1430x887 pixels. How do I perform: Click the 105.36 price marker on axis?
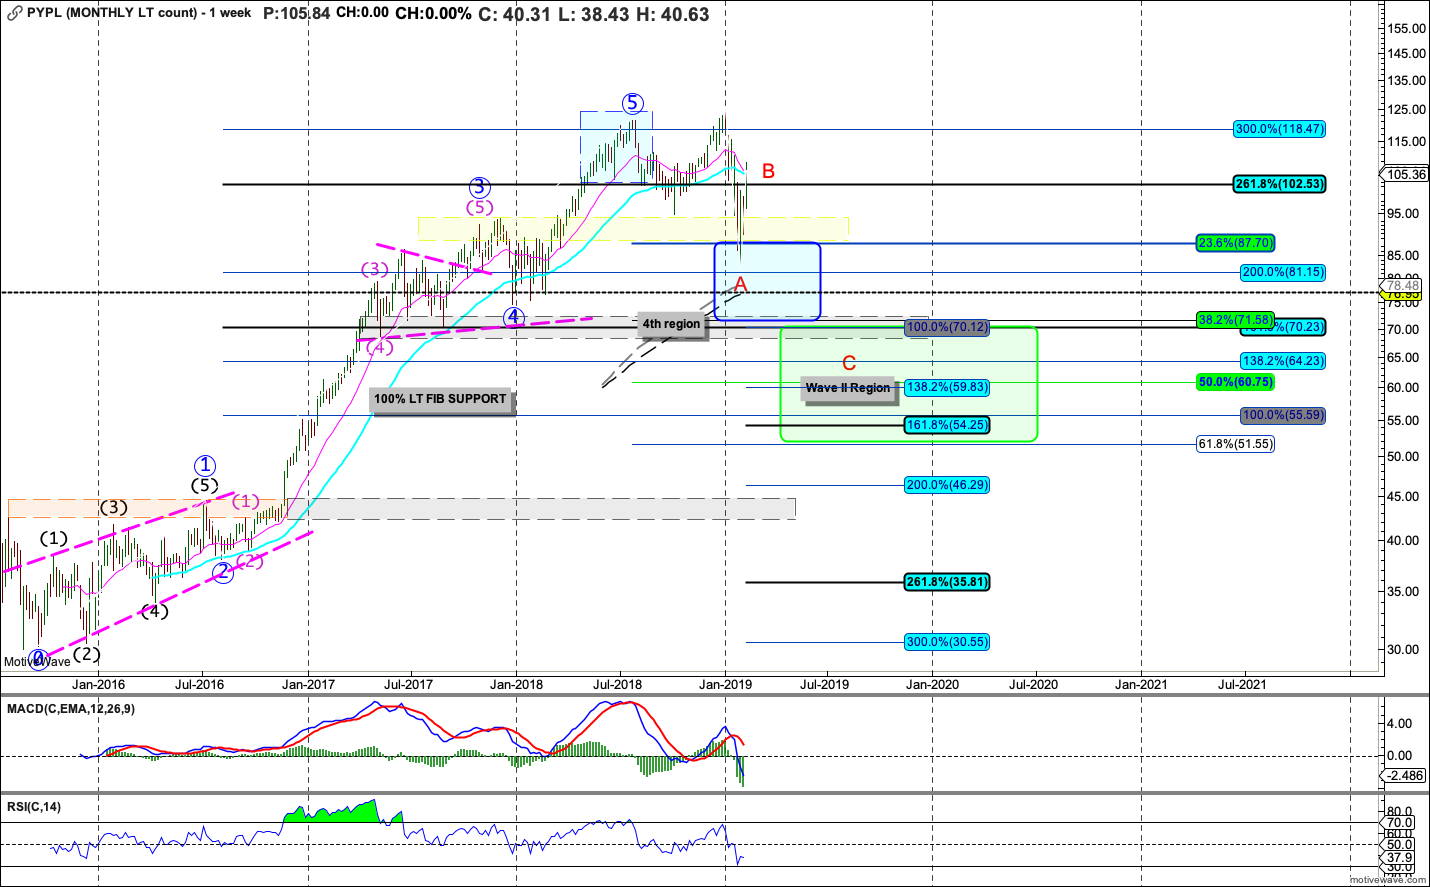(x=1406, y=175)
